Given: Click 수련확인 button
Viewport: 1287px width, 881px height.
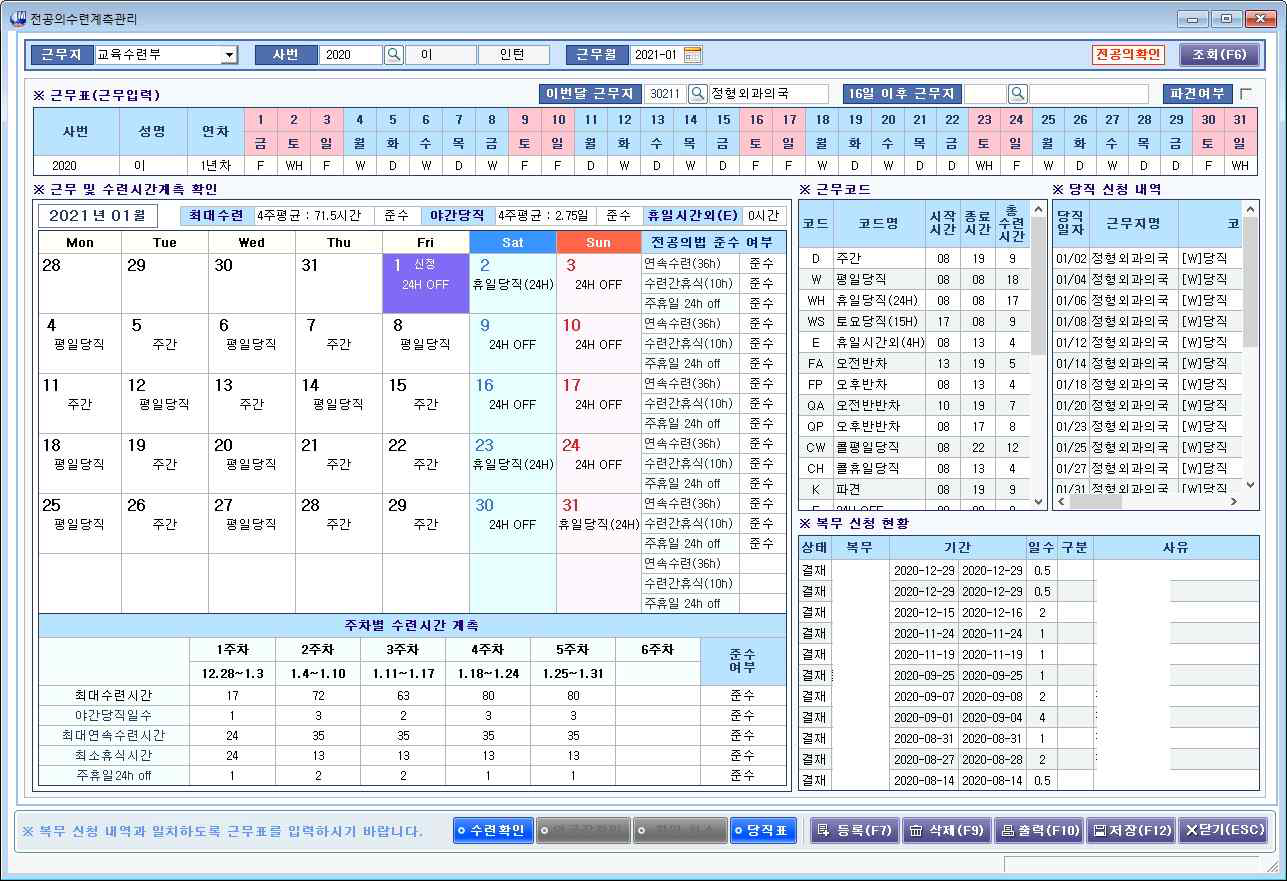Looking at the screenshot, I should pyautogui.click(x=492, y=830).
